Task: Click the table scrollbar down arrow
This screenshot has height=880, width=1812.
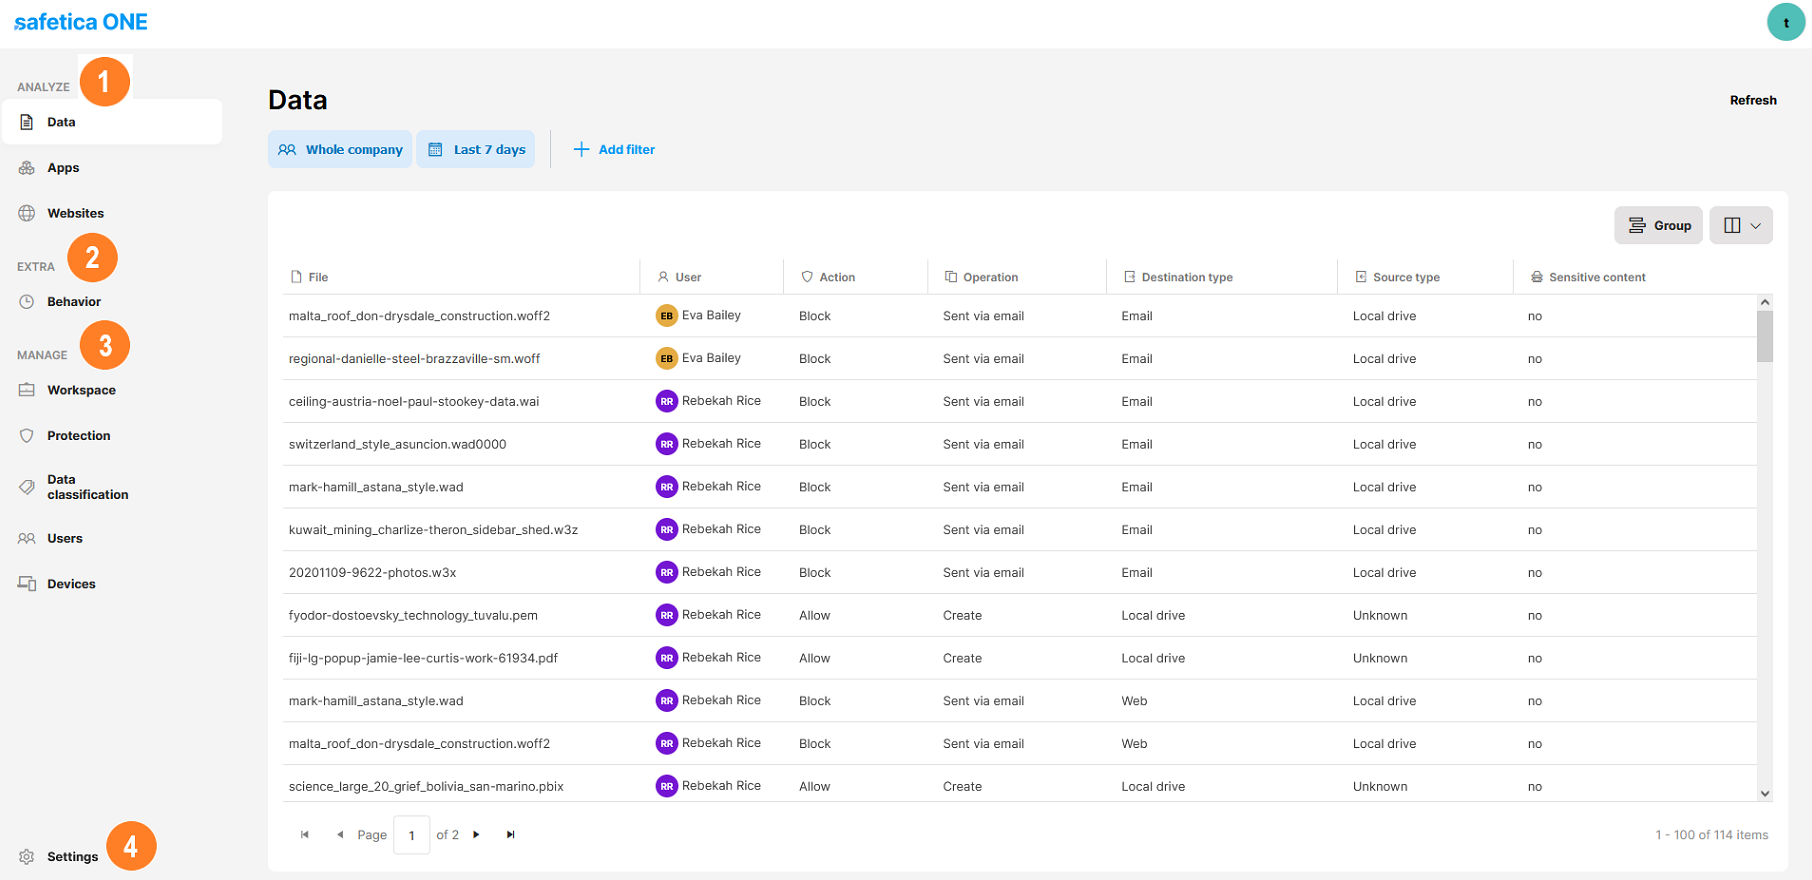Action: click(x=1765, y=793)
